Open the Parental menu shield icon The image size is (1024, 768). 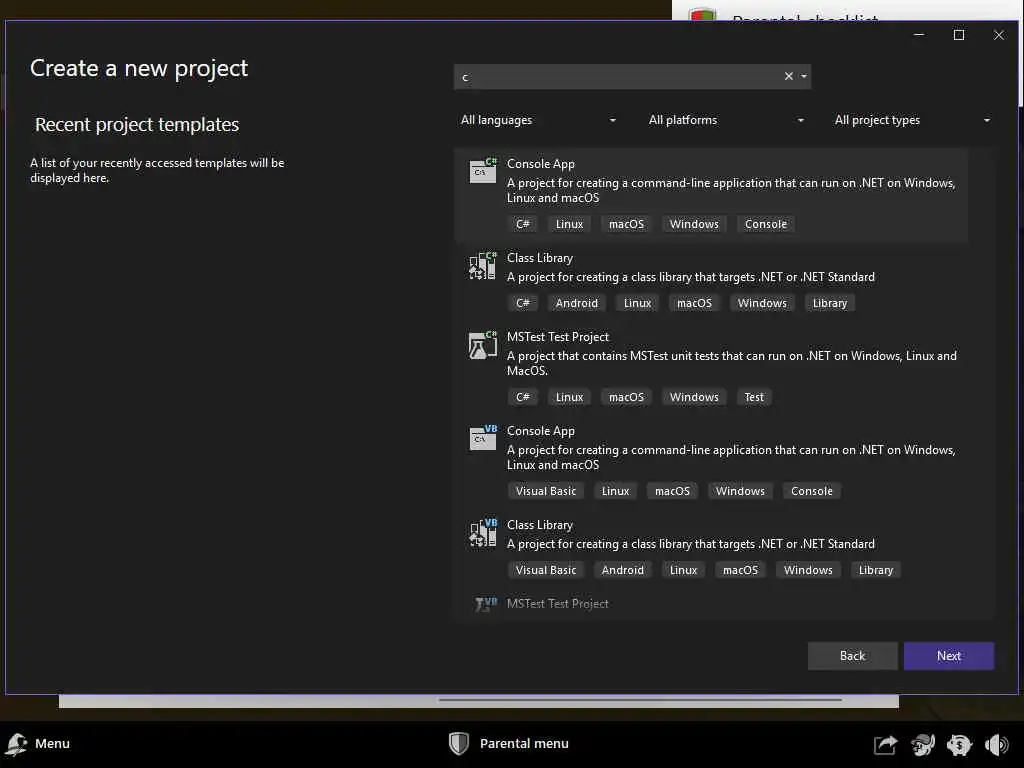pos(459,743)
